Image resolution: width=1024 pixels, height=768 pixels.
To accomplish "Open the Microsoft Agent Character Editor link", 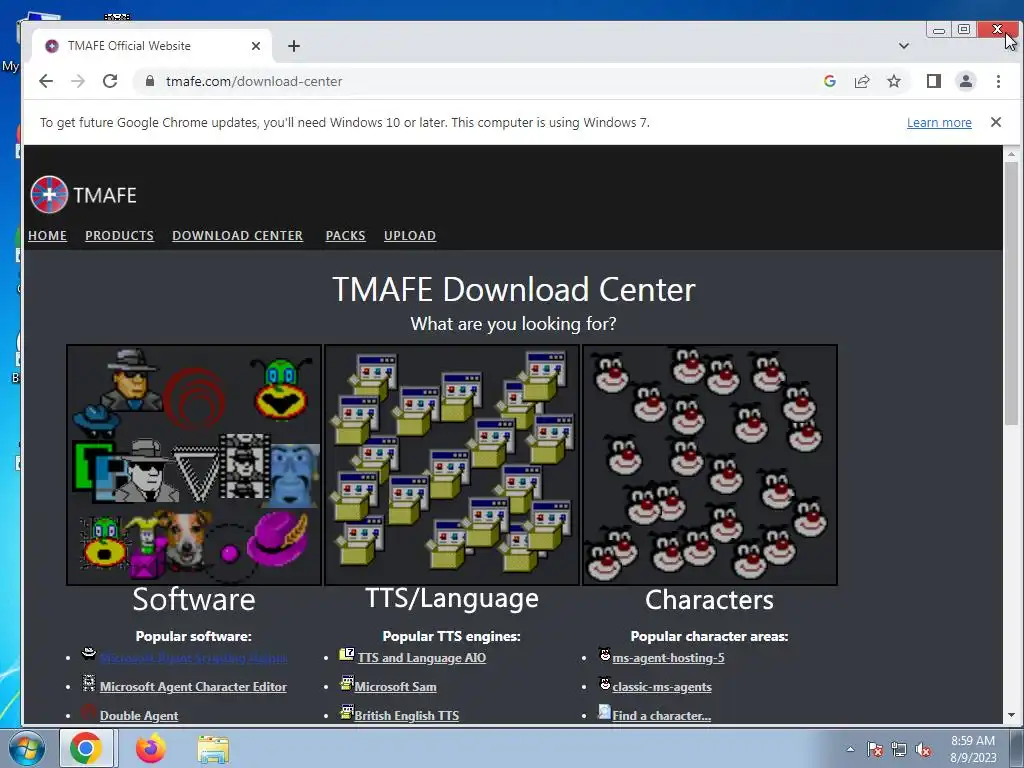I will click(193, 686).
